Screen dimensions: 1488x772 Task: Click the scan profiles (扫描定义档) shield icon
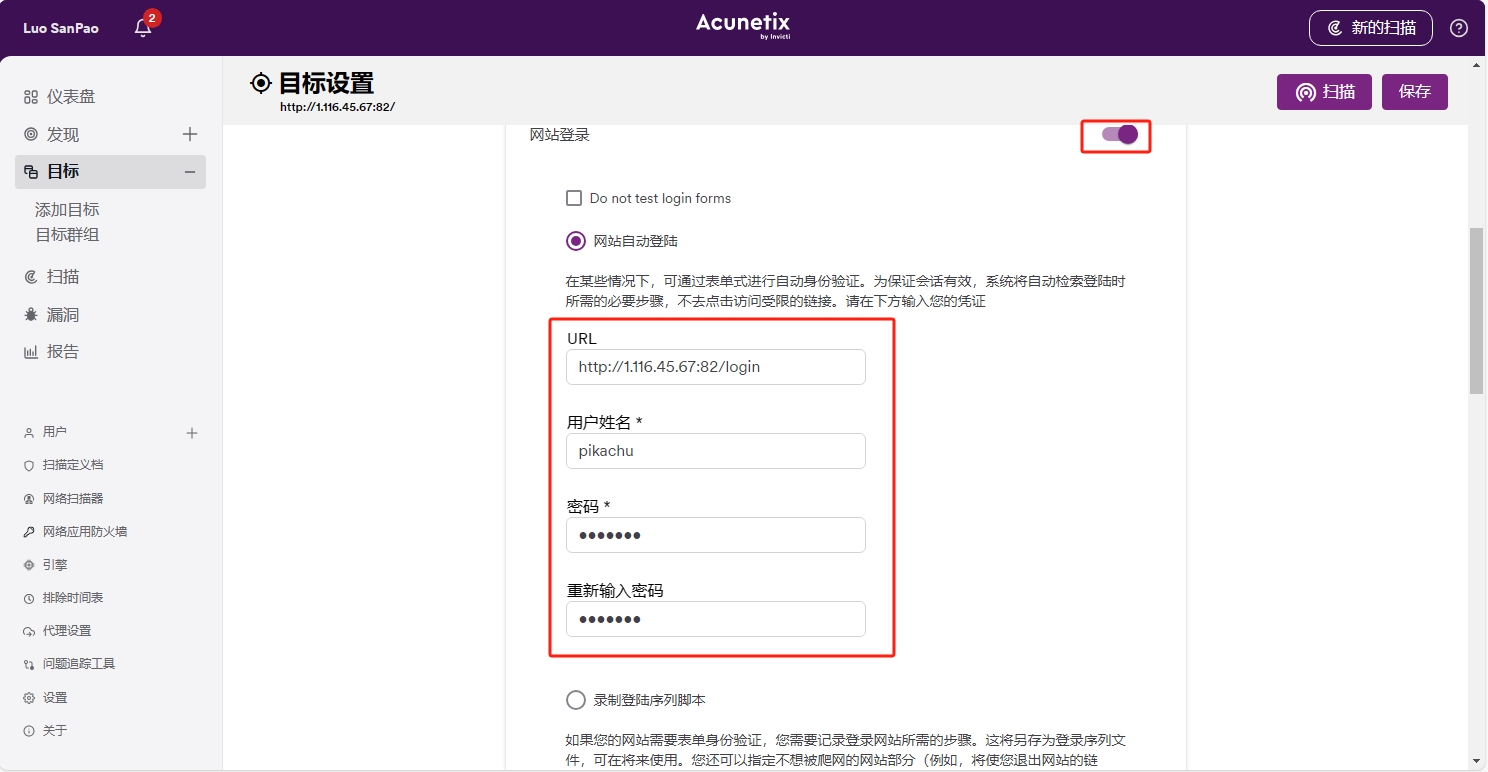click(29, 465)
